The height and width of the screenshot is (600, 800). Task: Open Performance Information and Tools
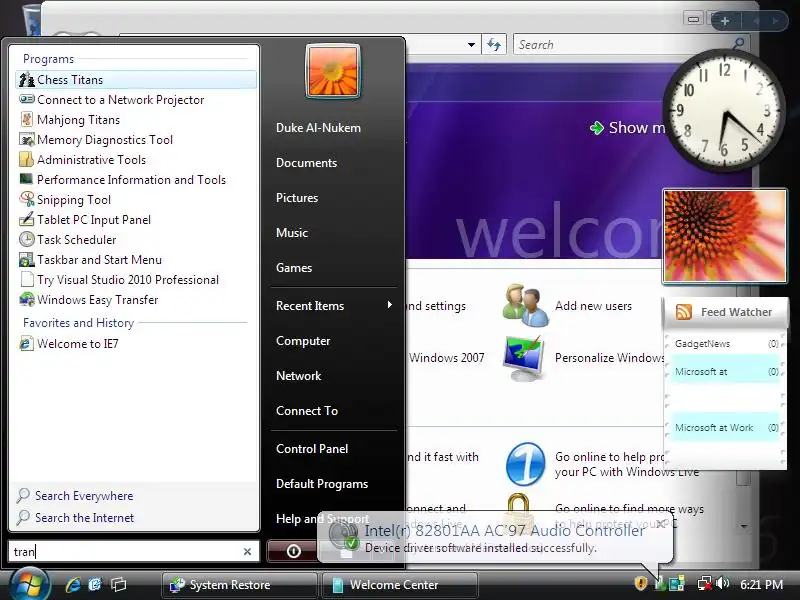tap(136, 180)
